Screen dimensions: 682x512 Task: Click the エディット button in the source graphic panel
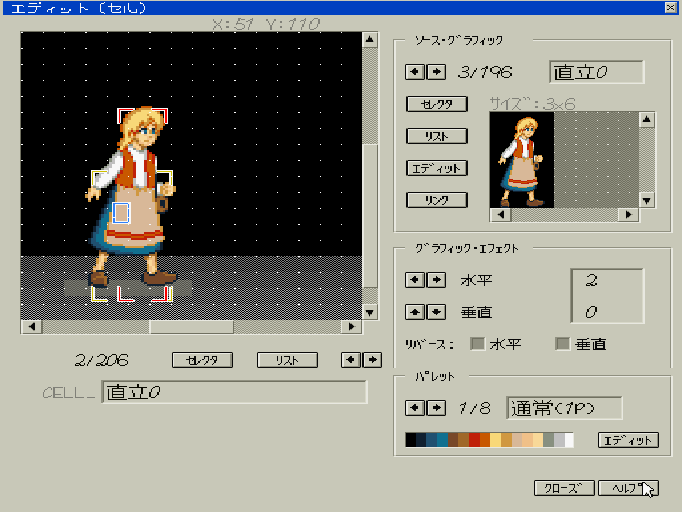437,168
